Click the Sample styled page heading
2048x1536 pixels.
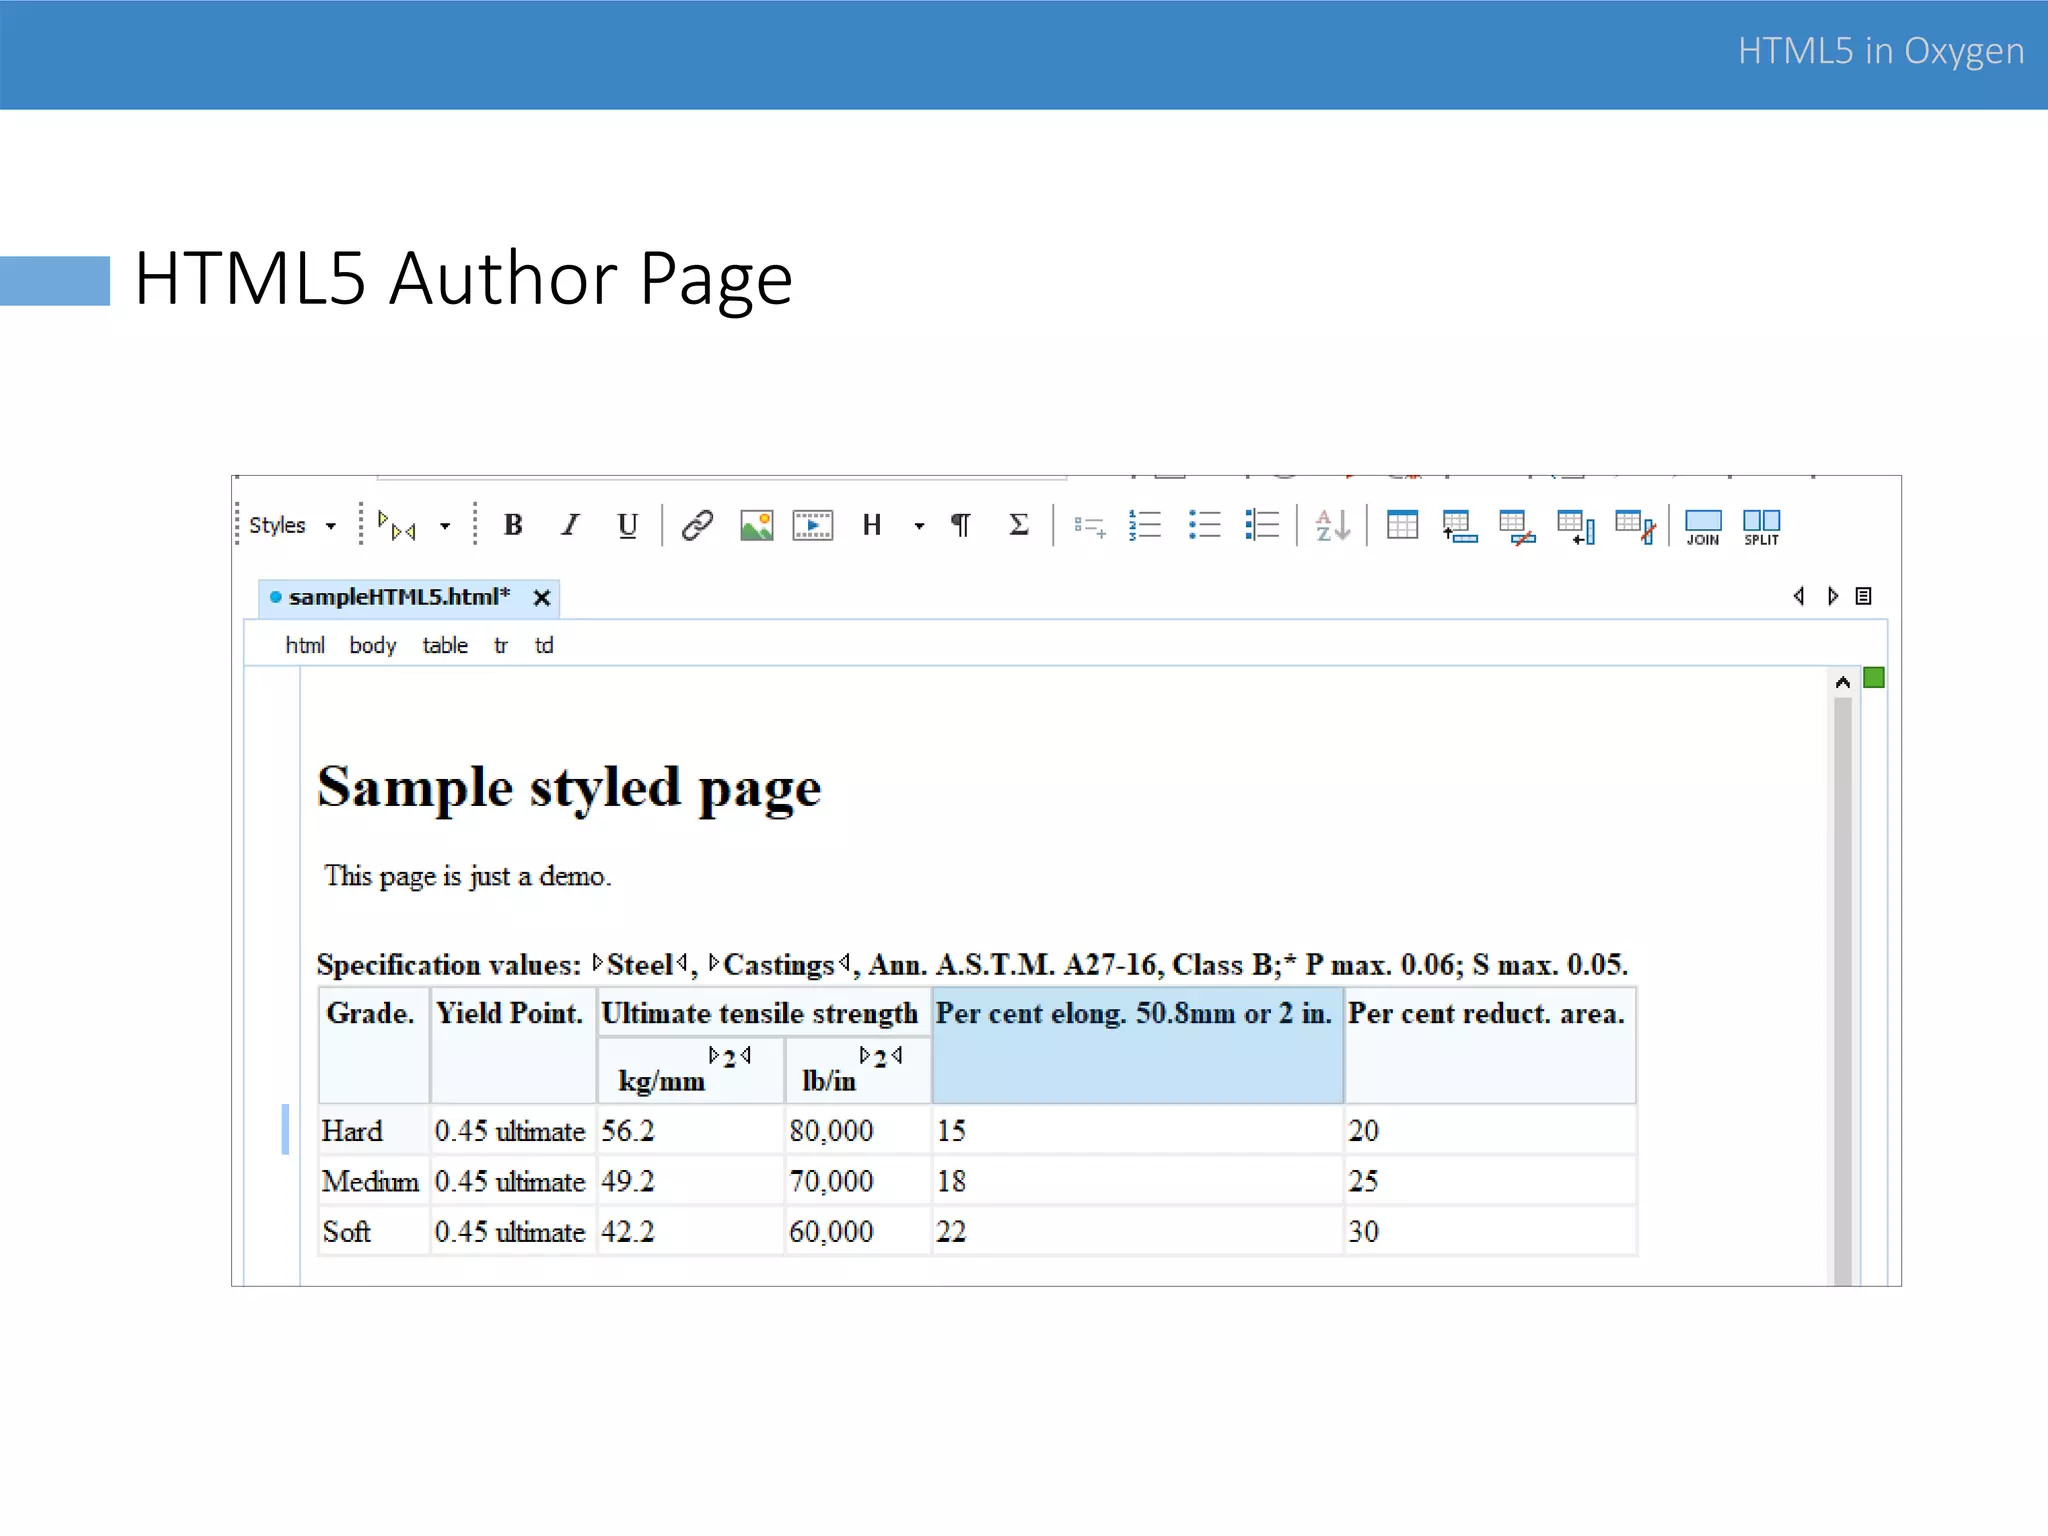[x=569, y=788]
